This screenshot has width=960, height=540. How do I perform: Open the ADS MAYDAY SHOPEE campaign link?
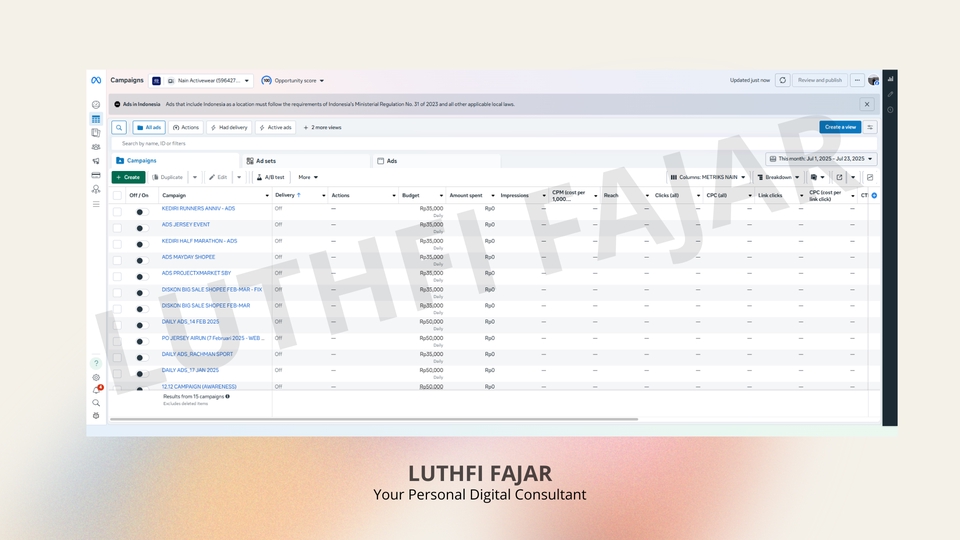click(189, 257)
